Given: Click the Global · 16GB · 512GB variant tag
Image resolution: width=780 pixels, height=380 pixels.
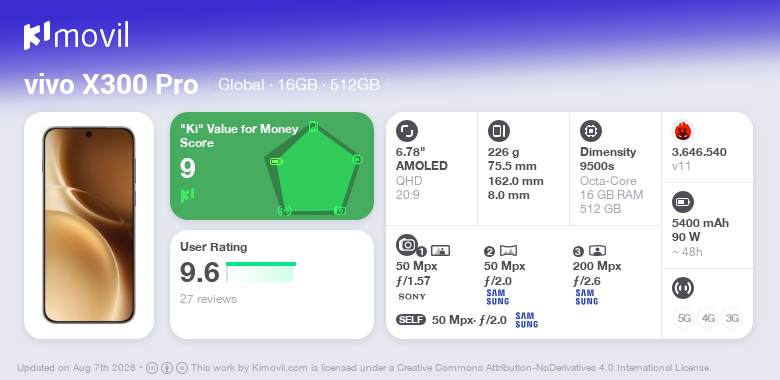Looking at the screenshot, I should [298, 84].
